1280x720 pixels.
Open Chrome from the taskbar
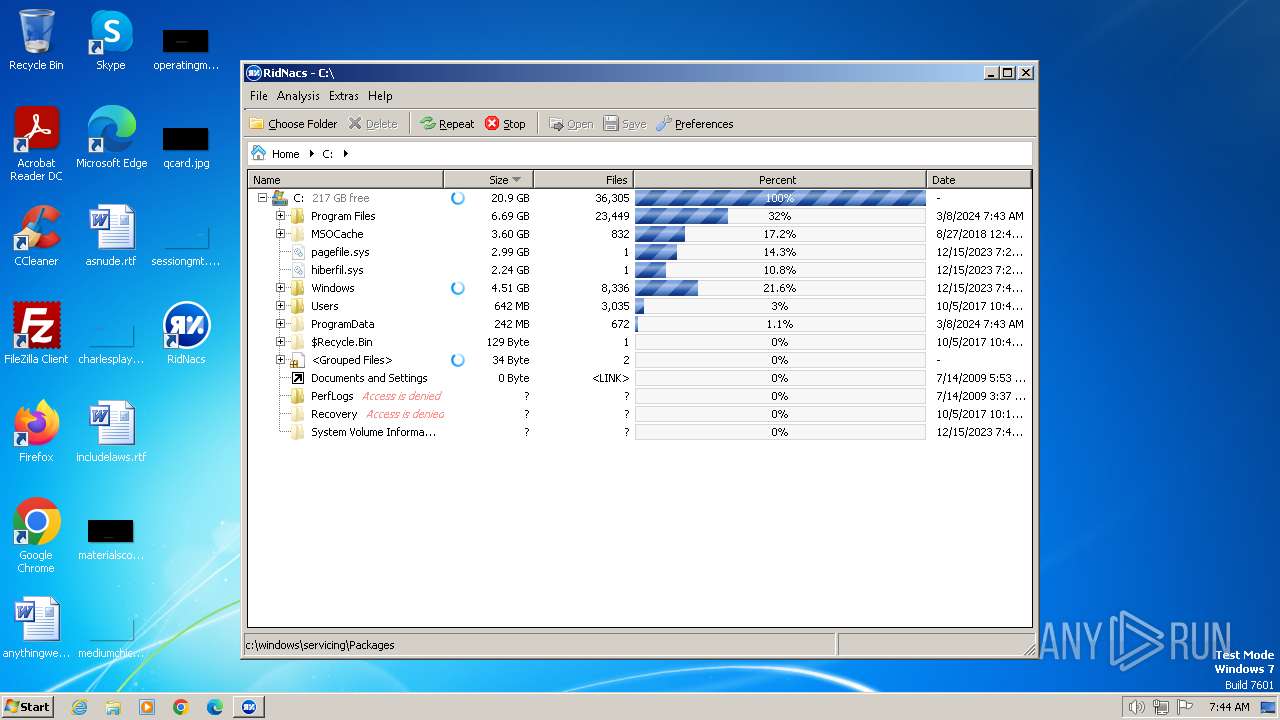click(181, 707)
